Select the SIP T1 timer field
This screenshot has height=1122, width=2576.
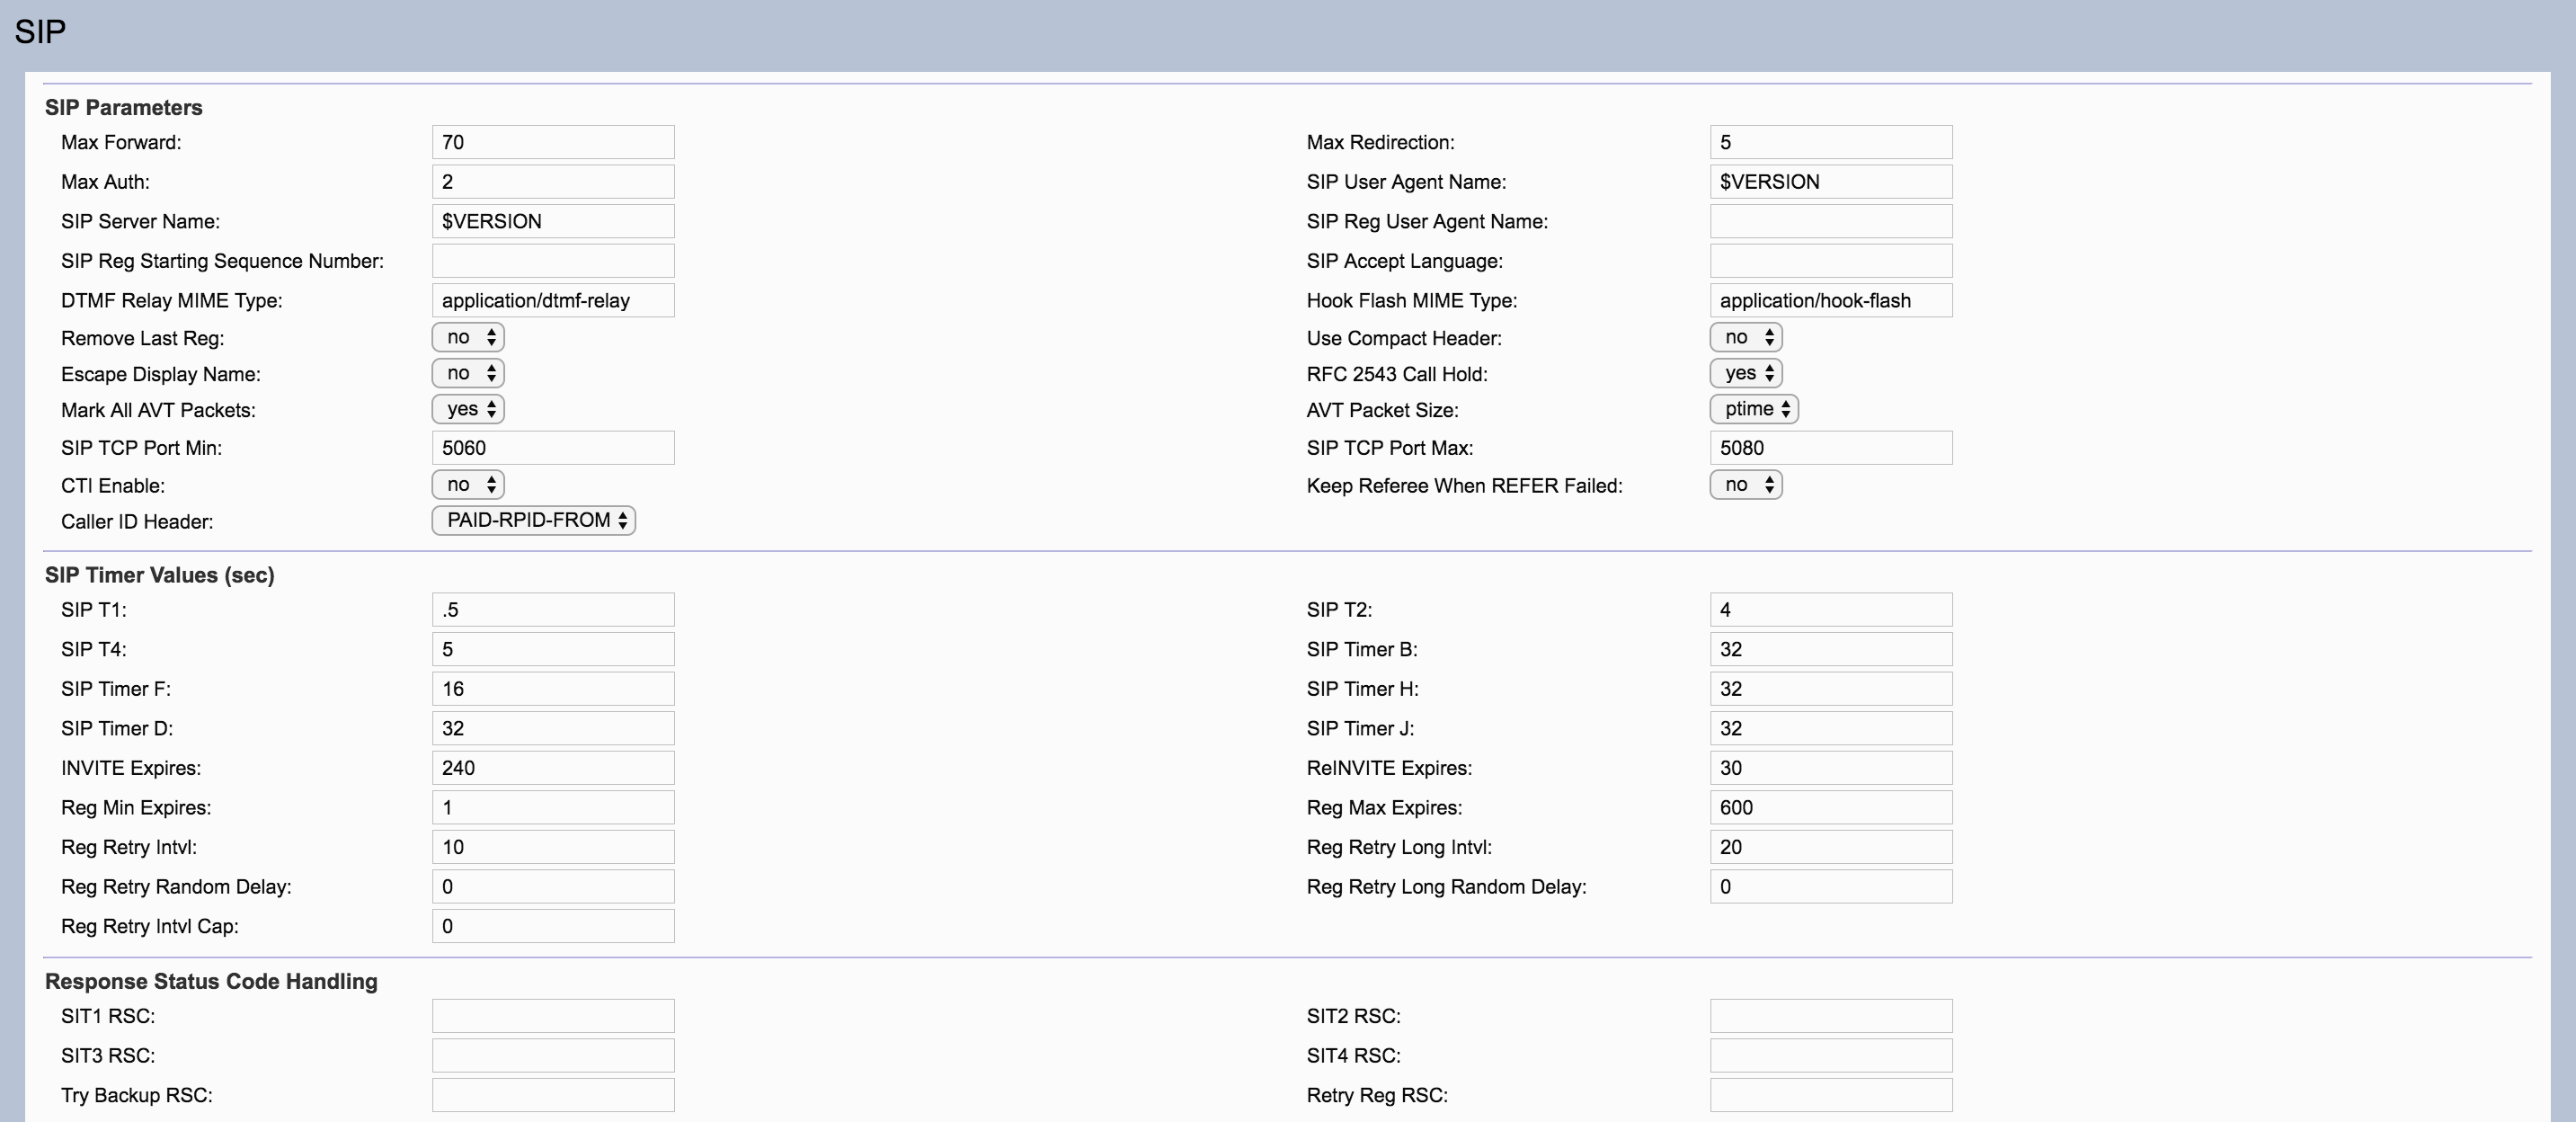point(553,610)
